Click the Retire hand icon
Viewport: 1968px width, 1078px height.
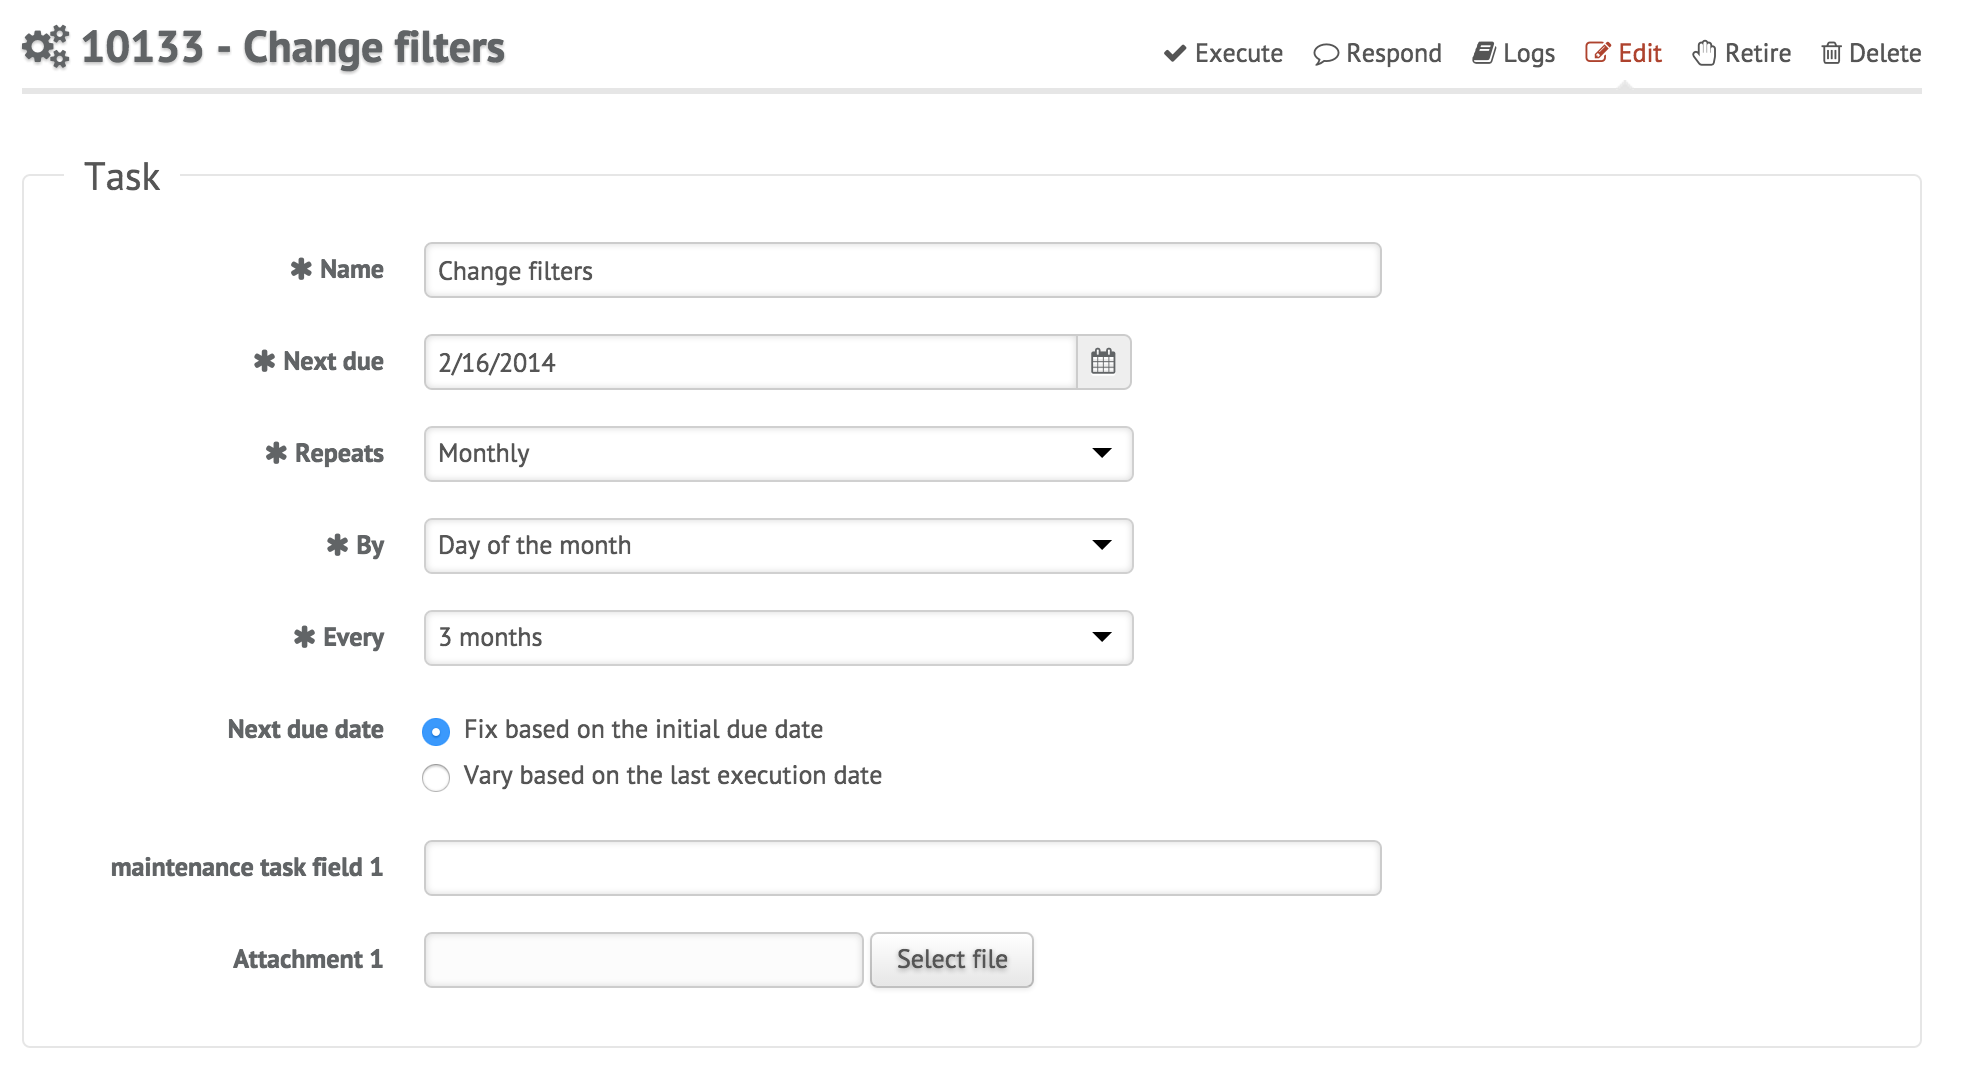point(1704,53)
